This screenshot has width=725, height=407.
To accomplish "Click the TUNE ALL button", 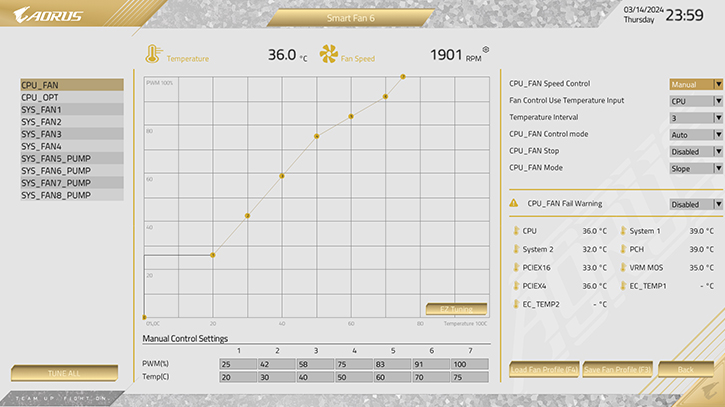I will coord(64,373).
